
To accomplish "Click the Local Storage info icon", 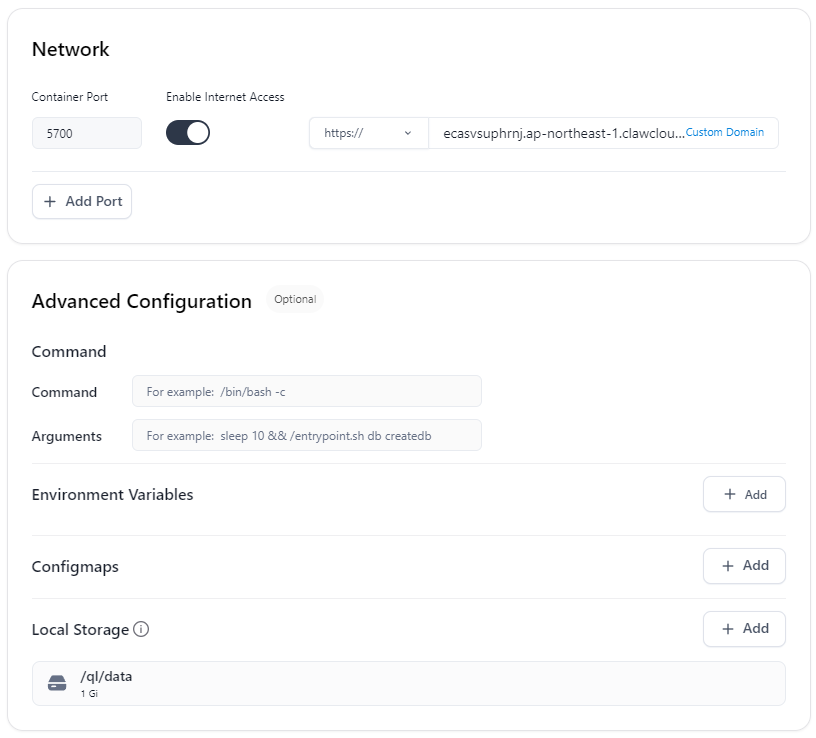I will [x=141, y=629].
